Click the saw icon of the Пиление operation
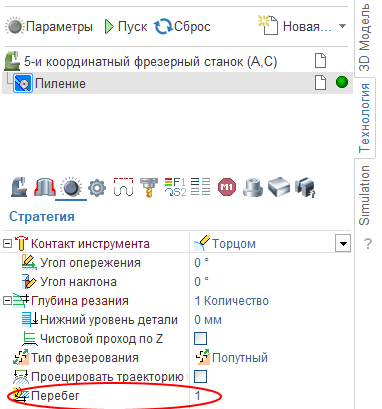The height and width of the screenshot is (409, 382). (23, 83)
